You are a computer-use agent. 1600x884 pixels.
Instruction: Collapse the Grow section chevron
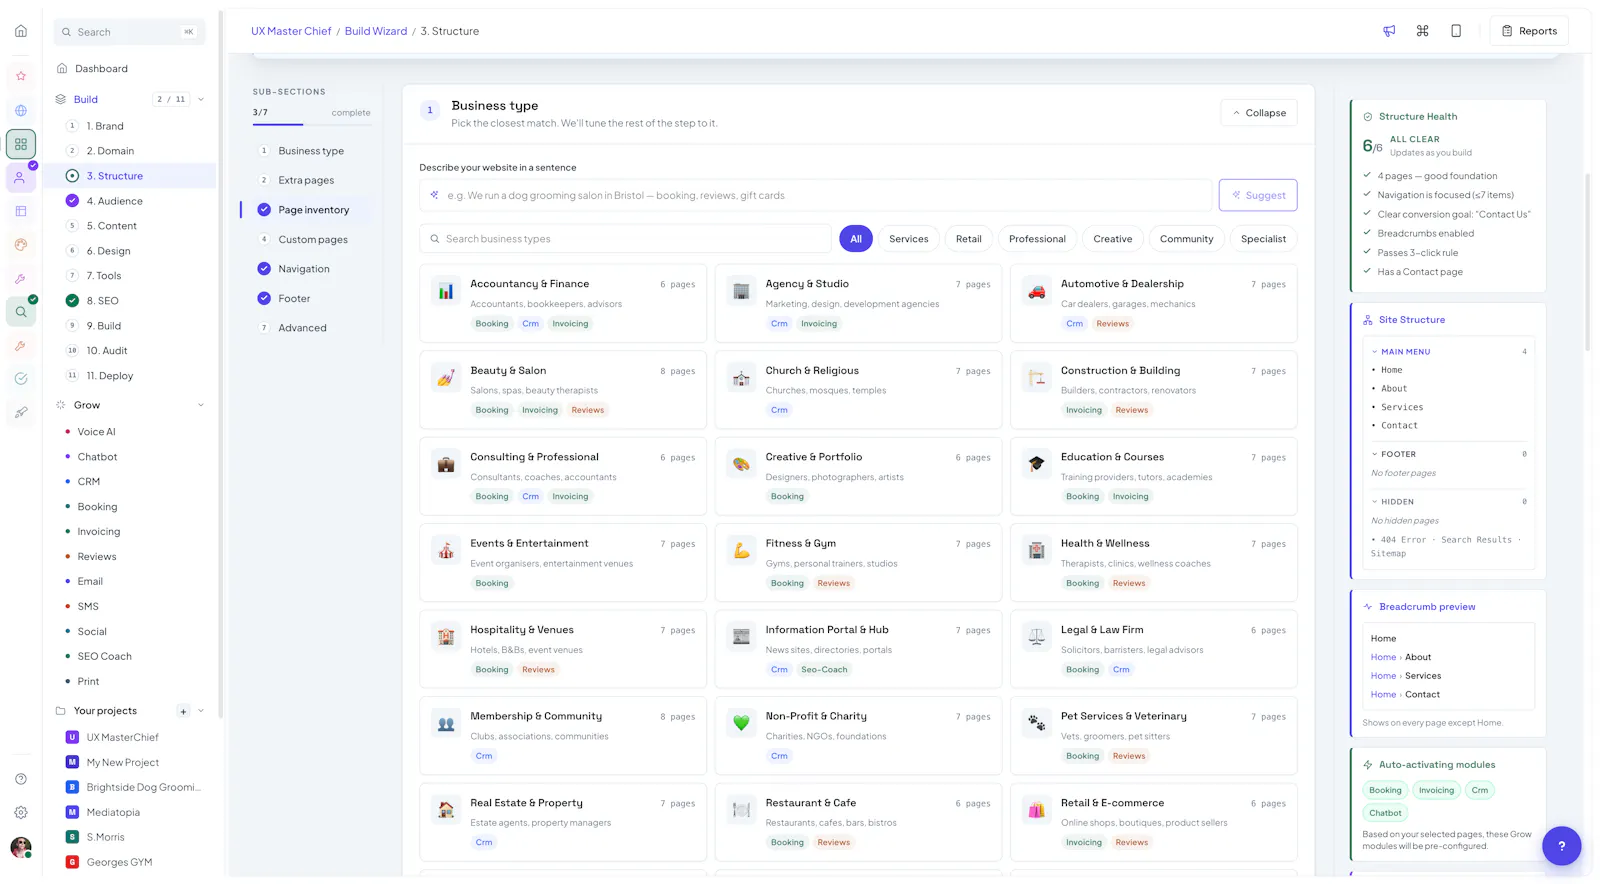(x=201, y=405)
